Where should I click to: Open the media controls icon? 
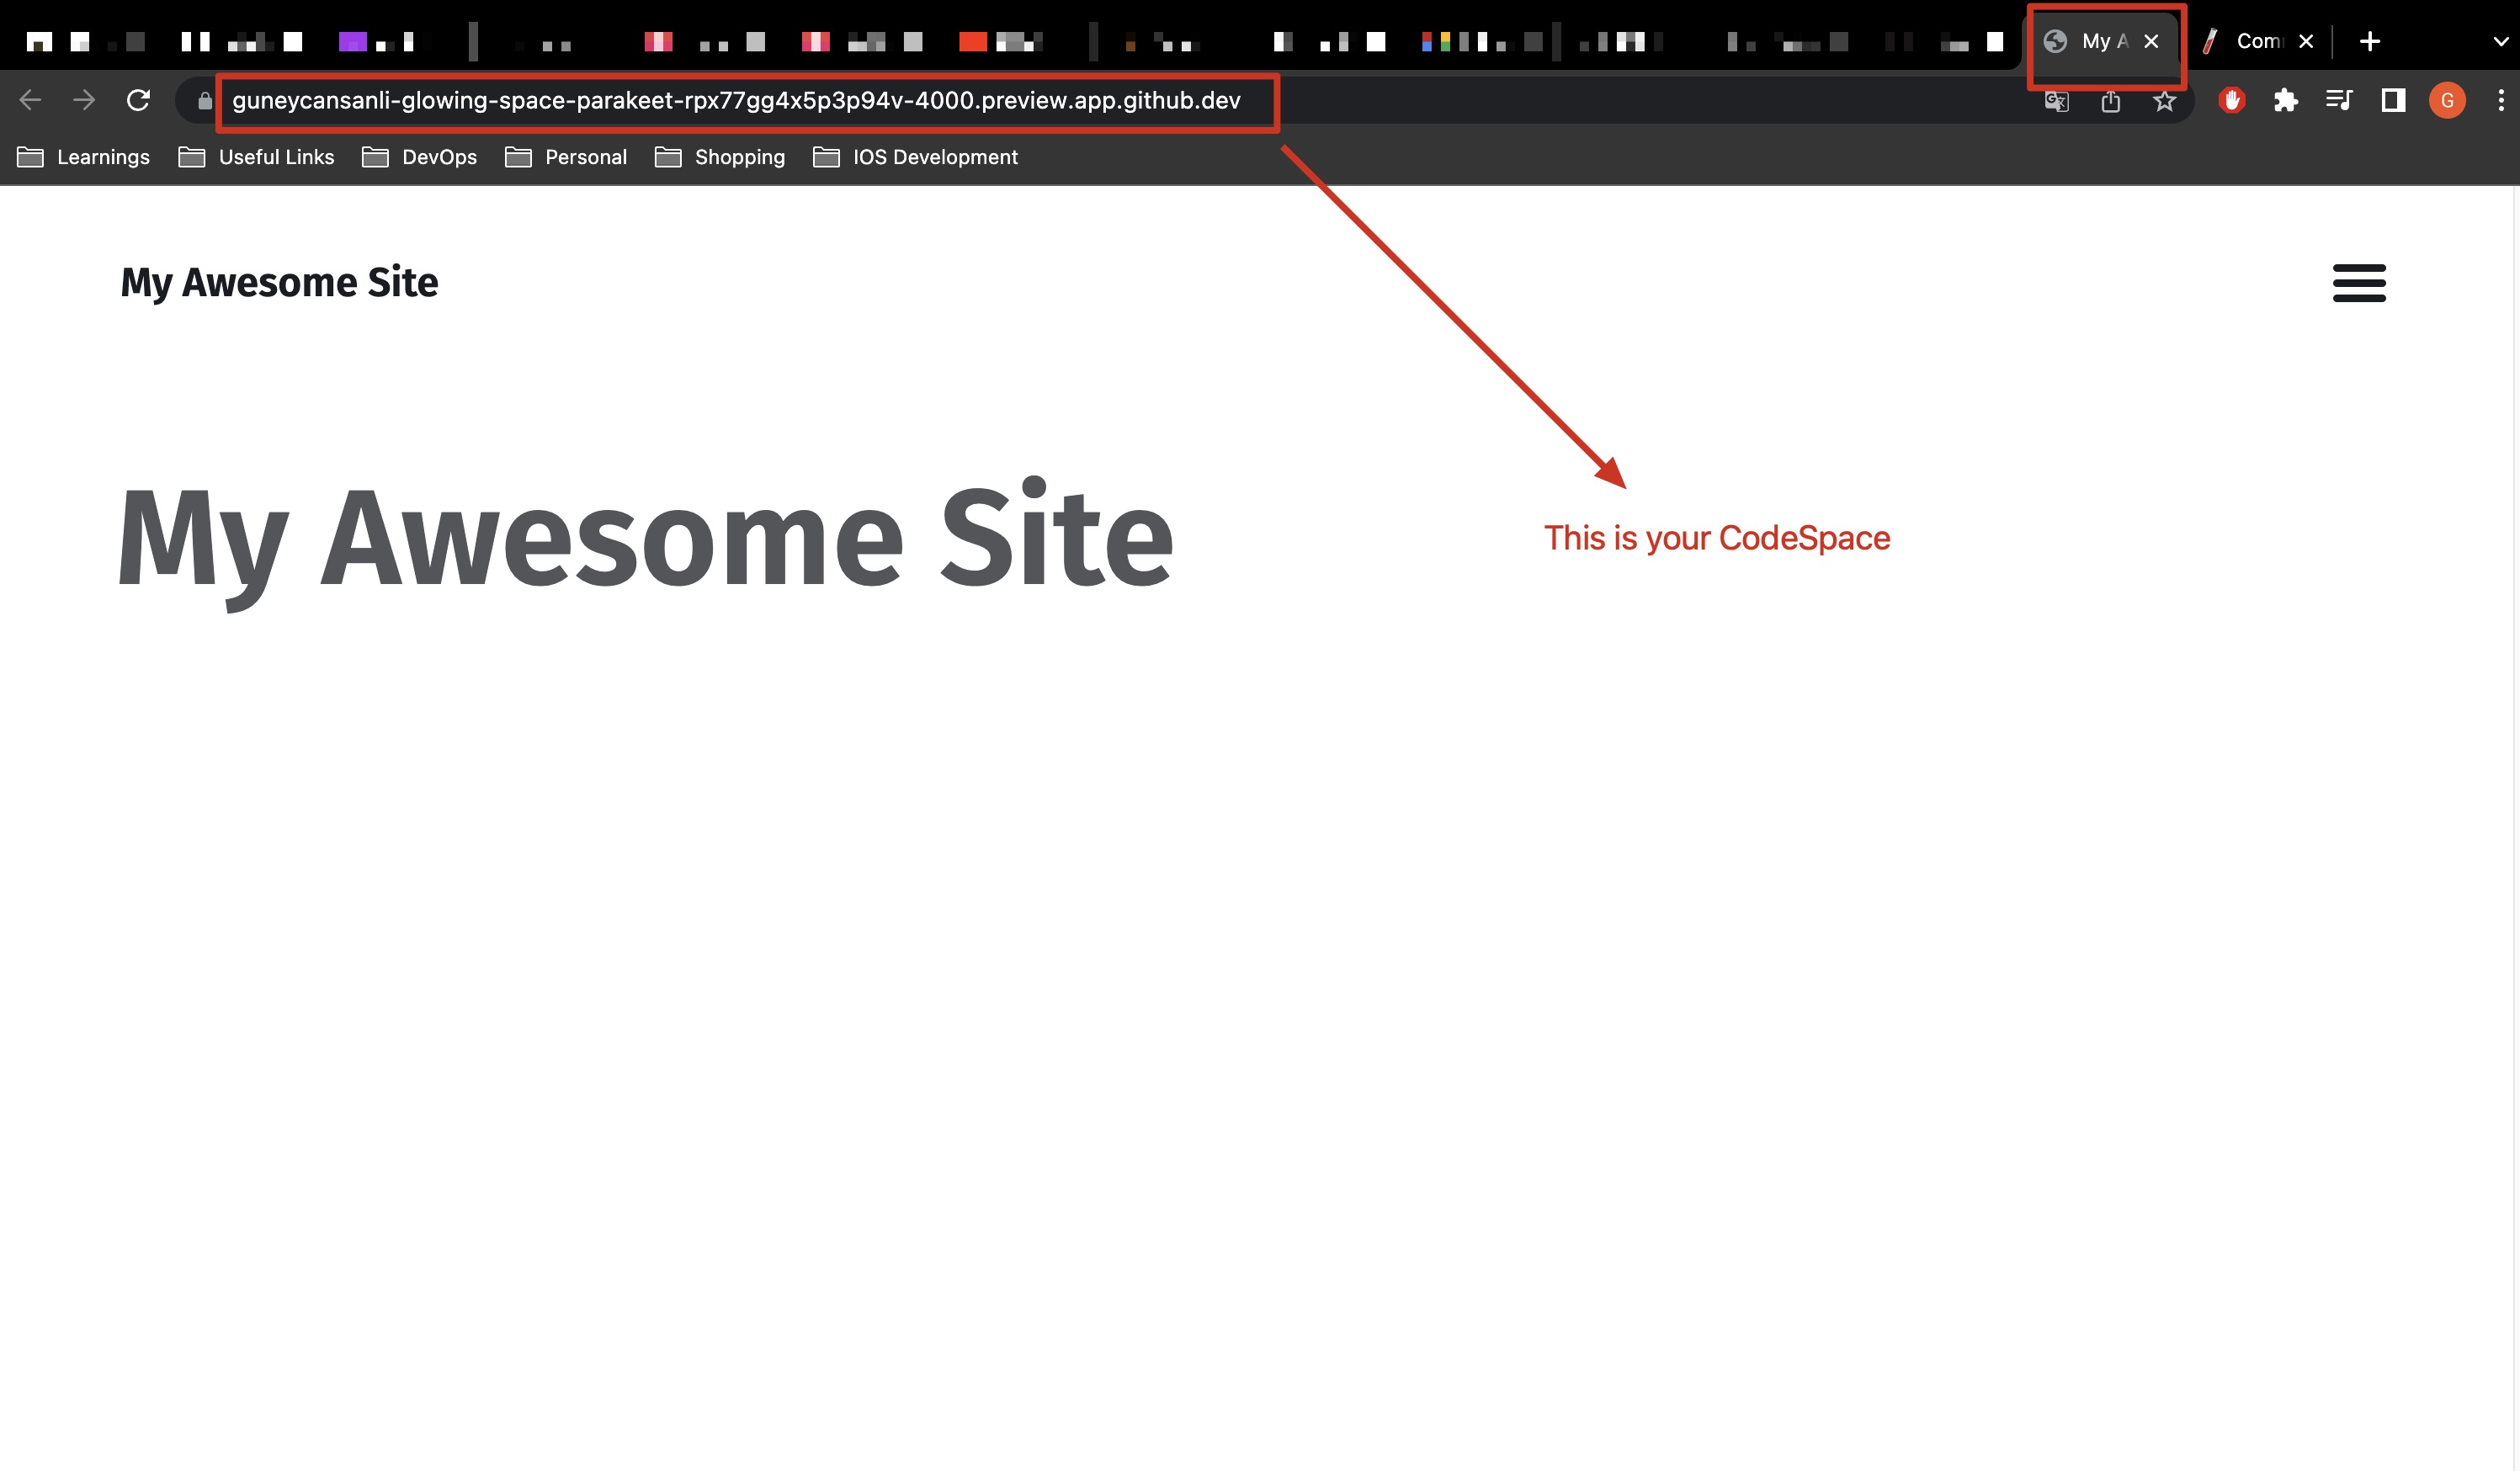(x=2339, y=100)
